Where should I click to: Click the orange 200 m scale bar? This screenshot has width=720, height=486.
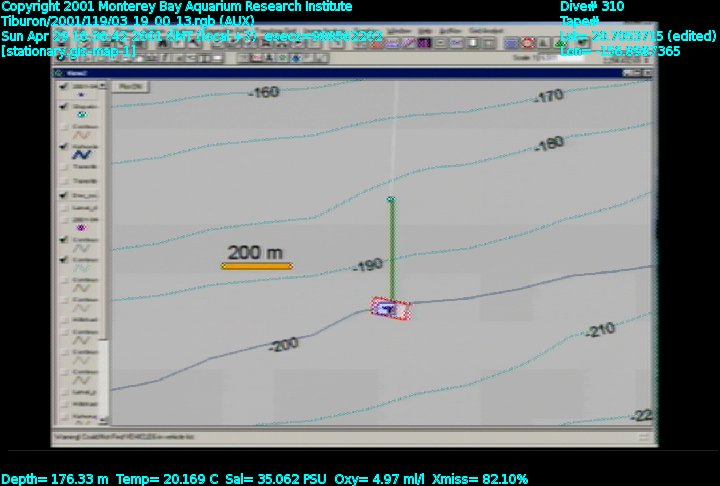click(257, 266)
